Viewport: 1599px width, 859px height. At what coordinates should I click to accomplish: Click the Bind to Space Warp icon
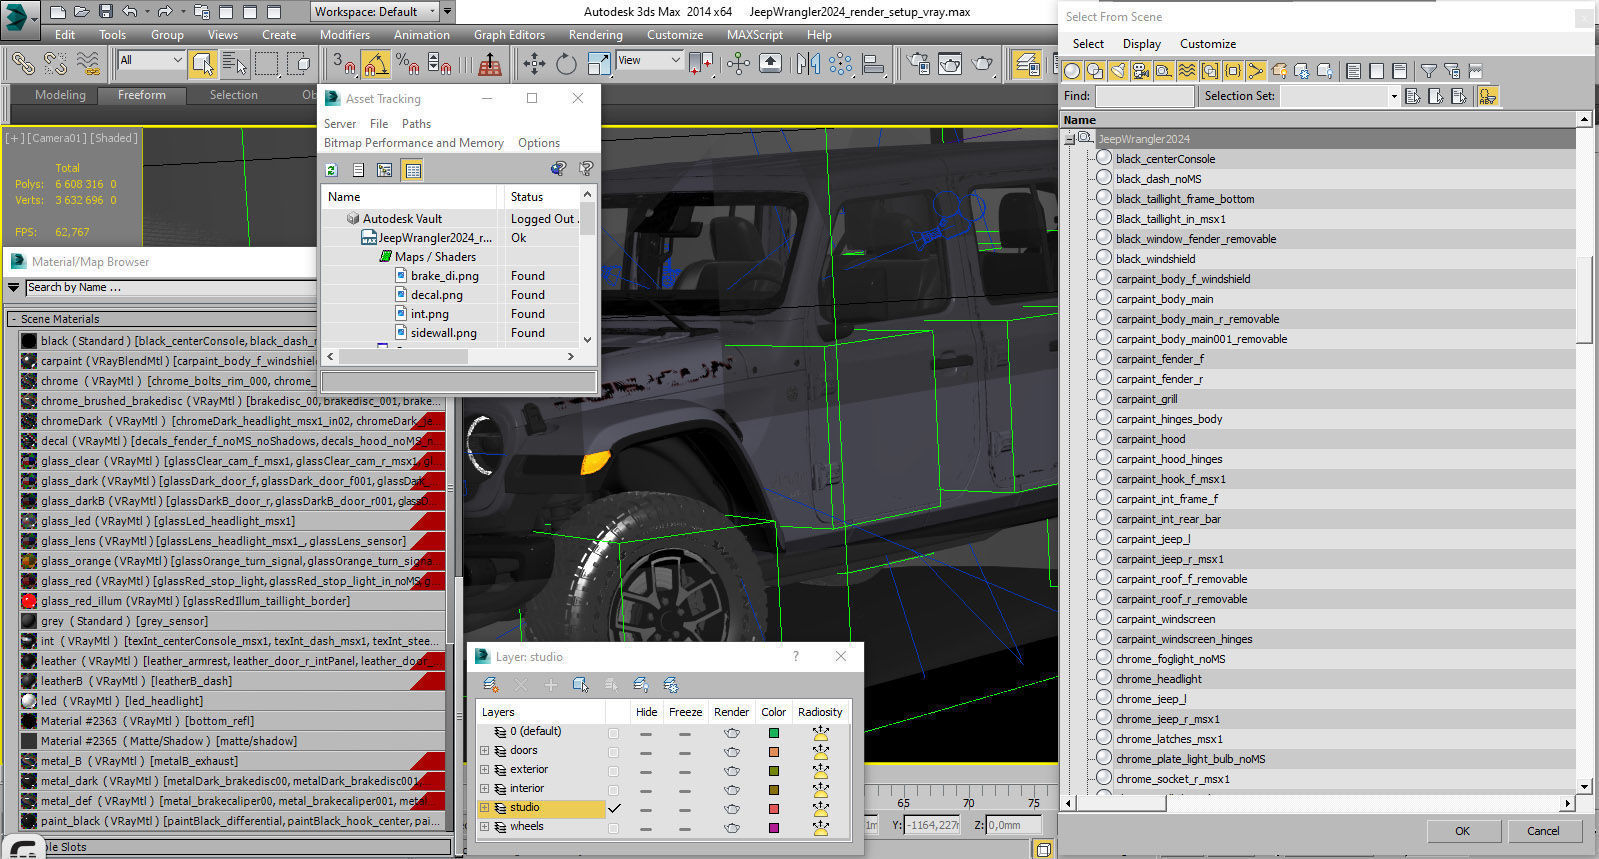pos(88,64)
